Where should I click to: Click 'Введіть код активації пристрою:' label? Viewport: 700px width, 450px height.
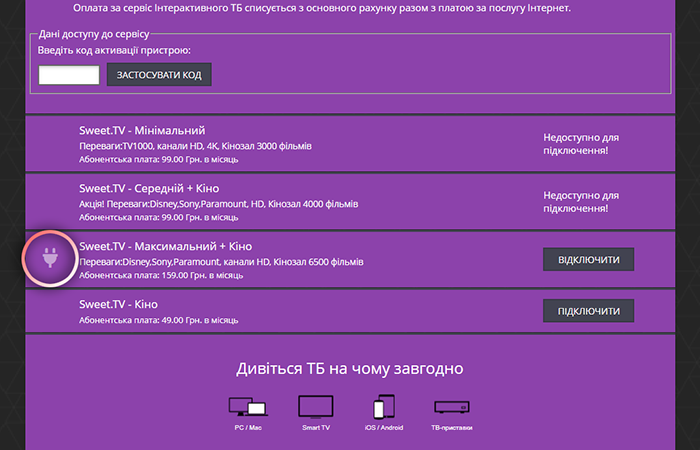tap(114, 50)
